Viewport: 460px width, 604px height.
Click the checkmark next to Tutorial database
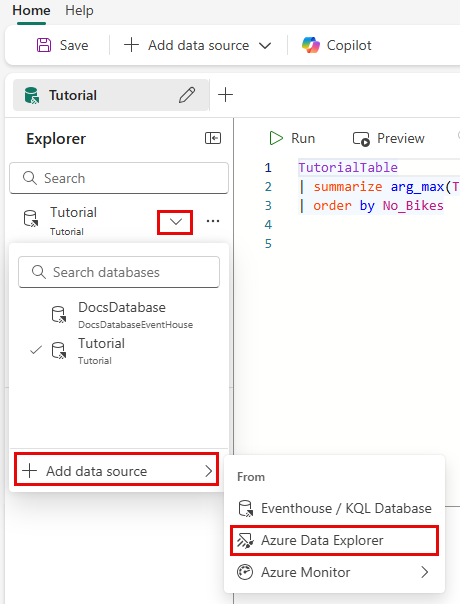(36, 350)
